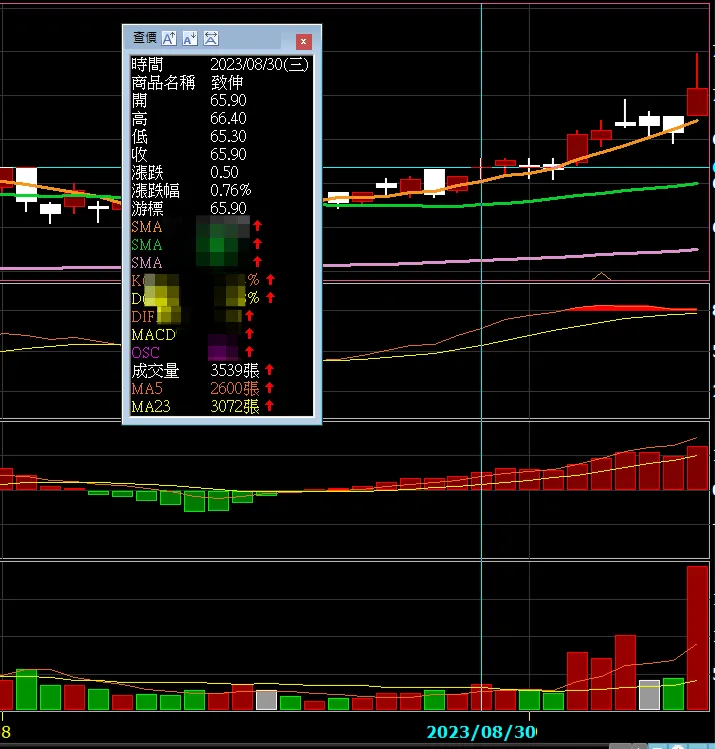Click the MA5 volume value 2600張

pyautogui.click(x=235, y=388)
